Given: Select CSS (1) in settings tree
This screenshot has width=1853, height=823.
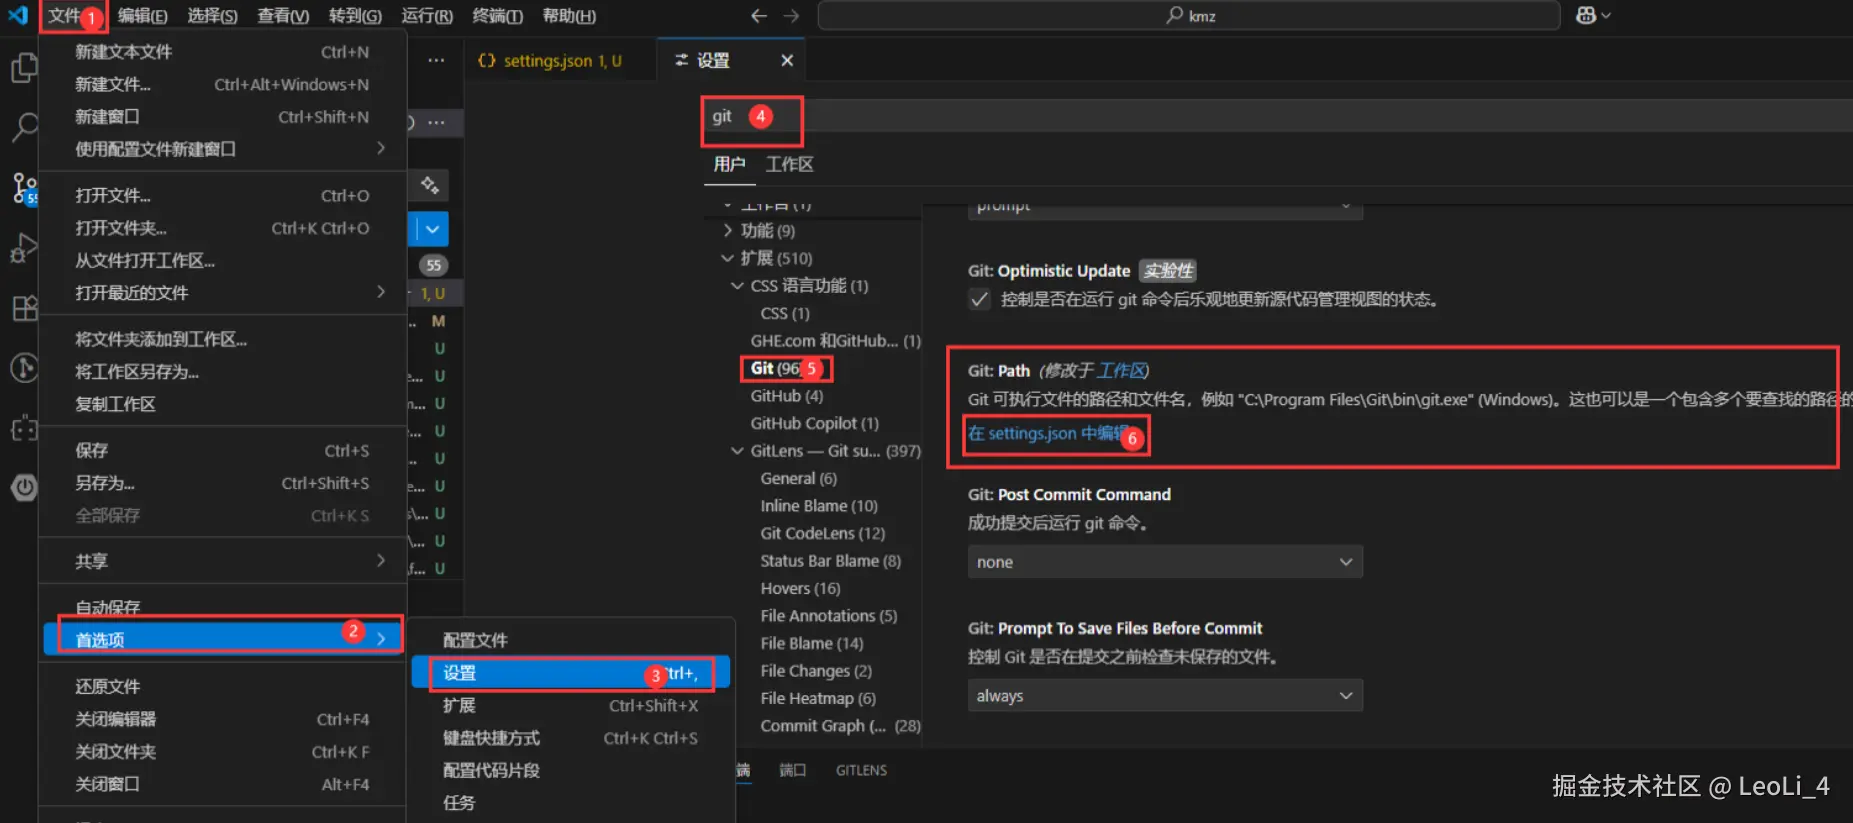Looking at the screenshot, I should (x=784, y=313).
